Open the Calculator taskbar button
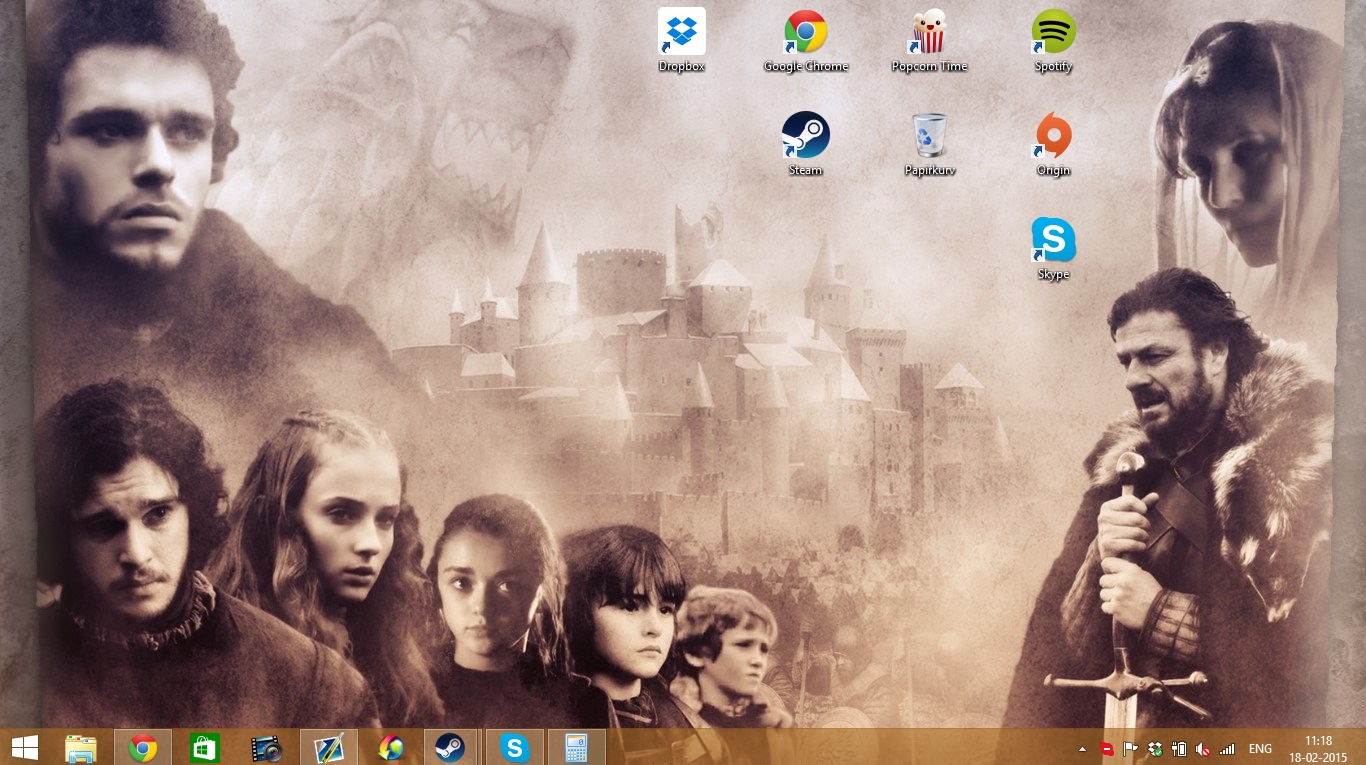This screenshot has height=765, width=1366. coord(577,747)
